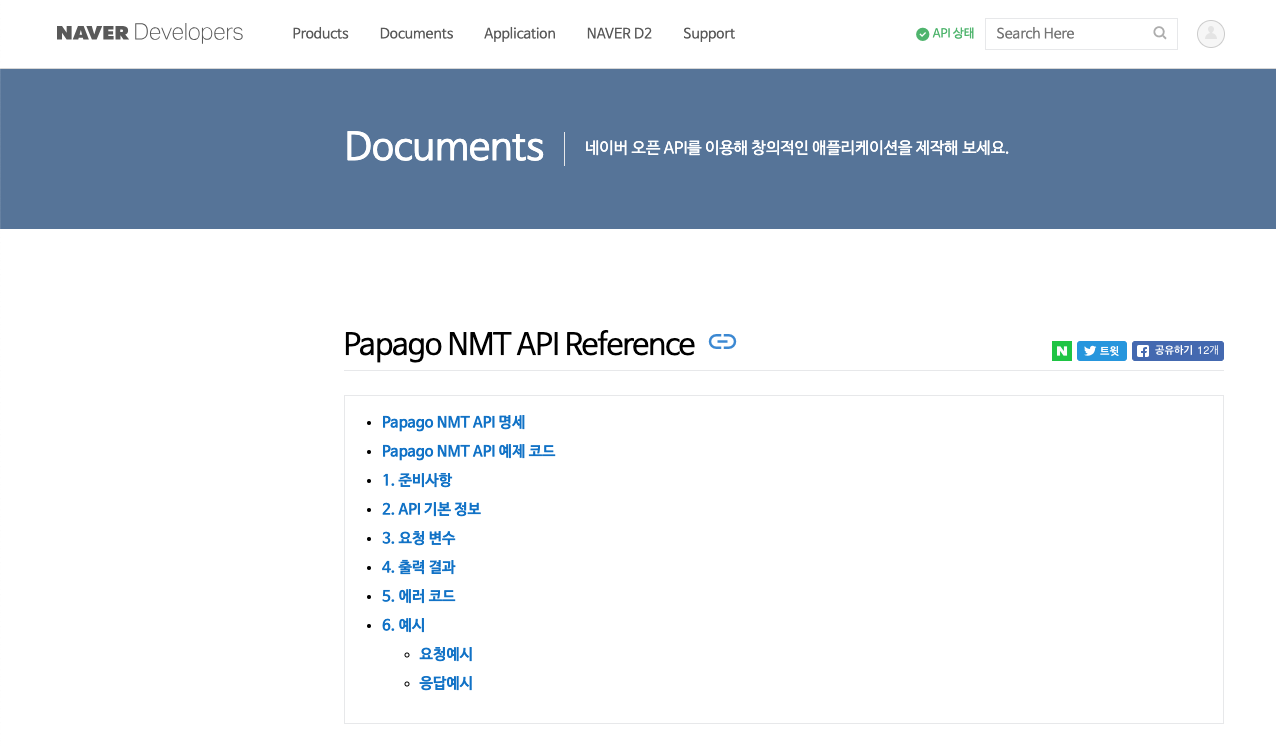Open the Products menu
The image size is (1276, 748).
[x=320, y=33]
